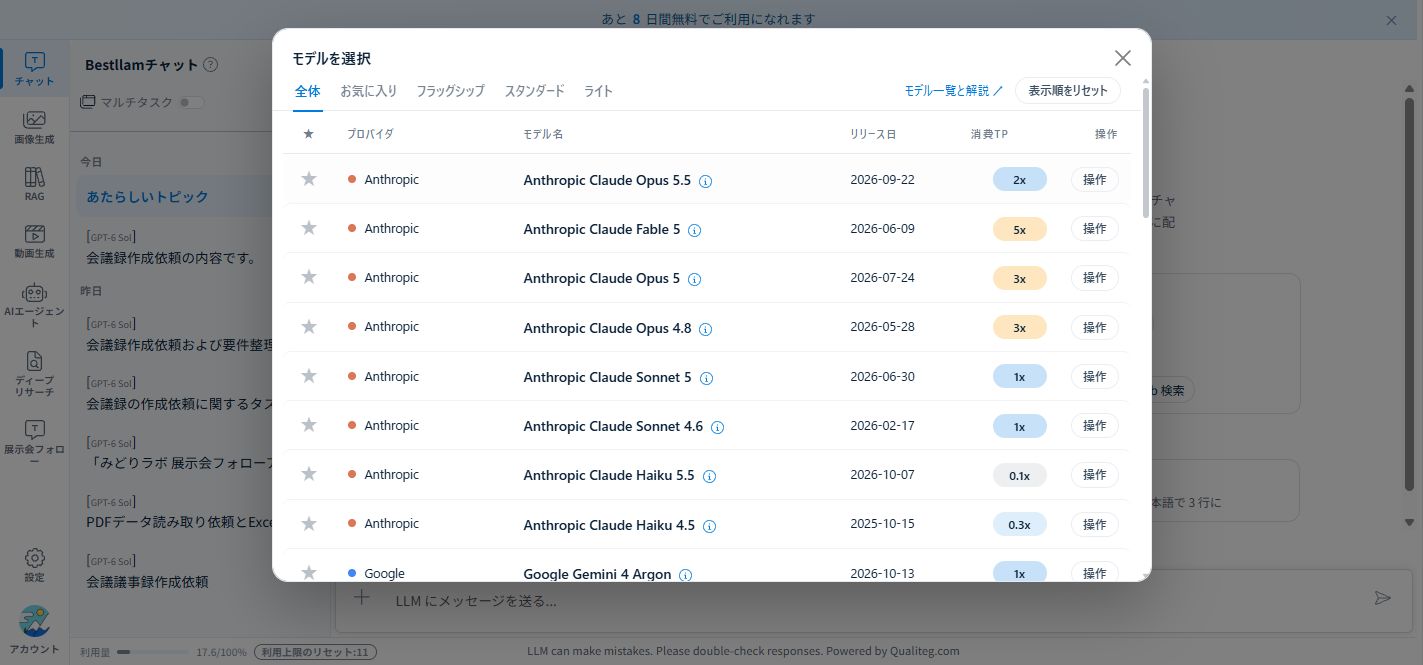
Task: Star the Claude Haiku 4.5 row
Action: (309, 523)
